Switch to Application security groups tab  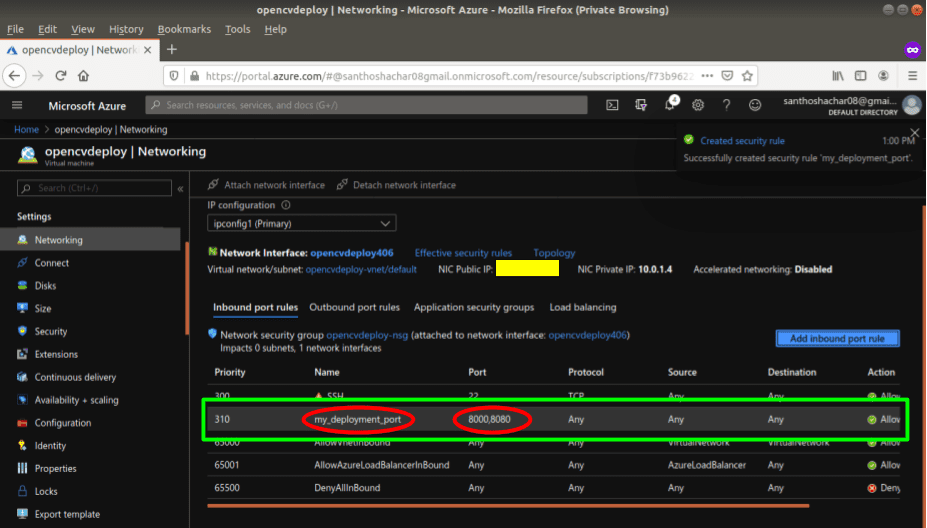pyautogui.click(x=474, y=307)
